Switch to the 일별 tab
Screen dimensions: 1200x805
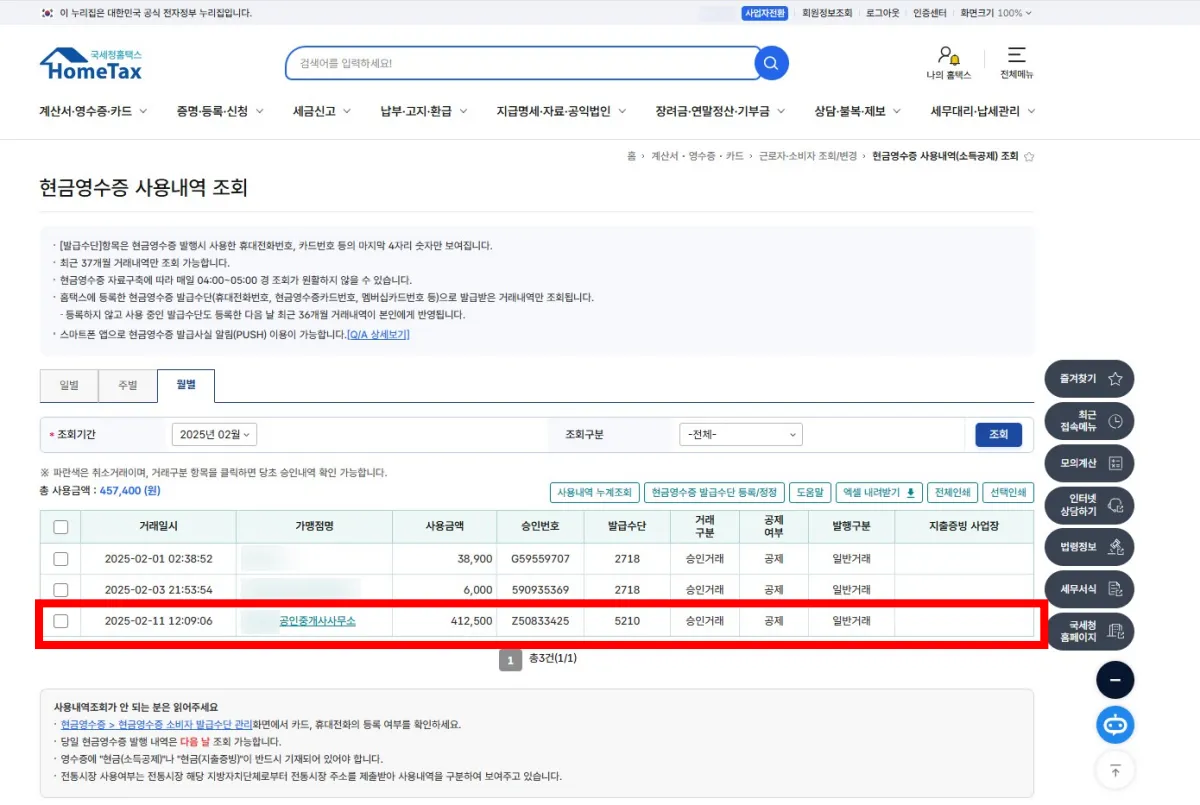pos(68,385)
